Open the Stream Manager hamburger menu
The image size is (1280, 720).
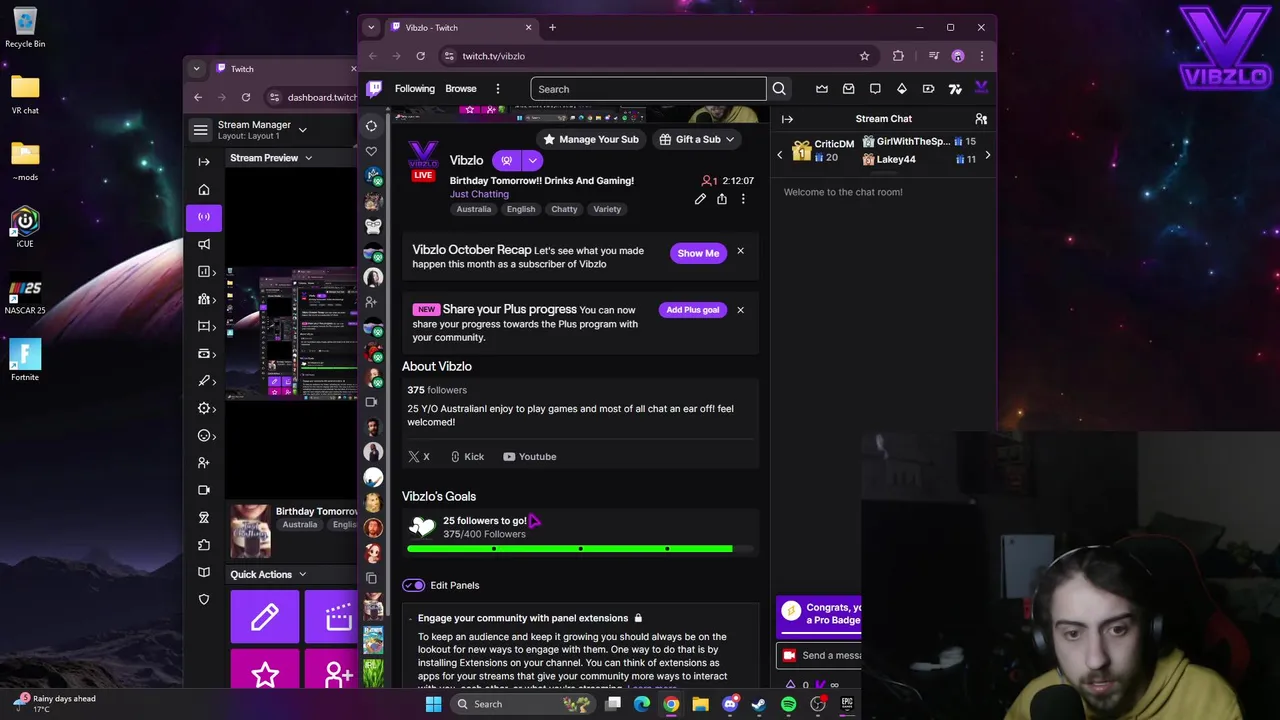pyautogui.click(x=201, y=130)
